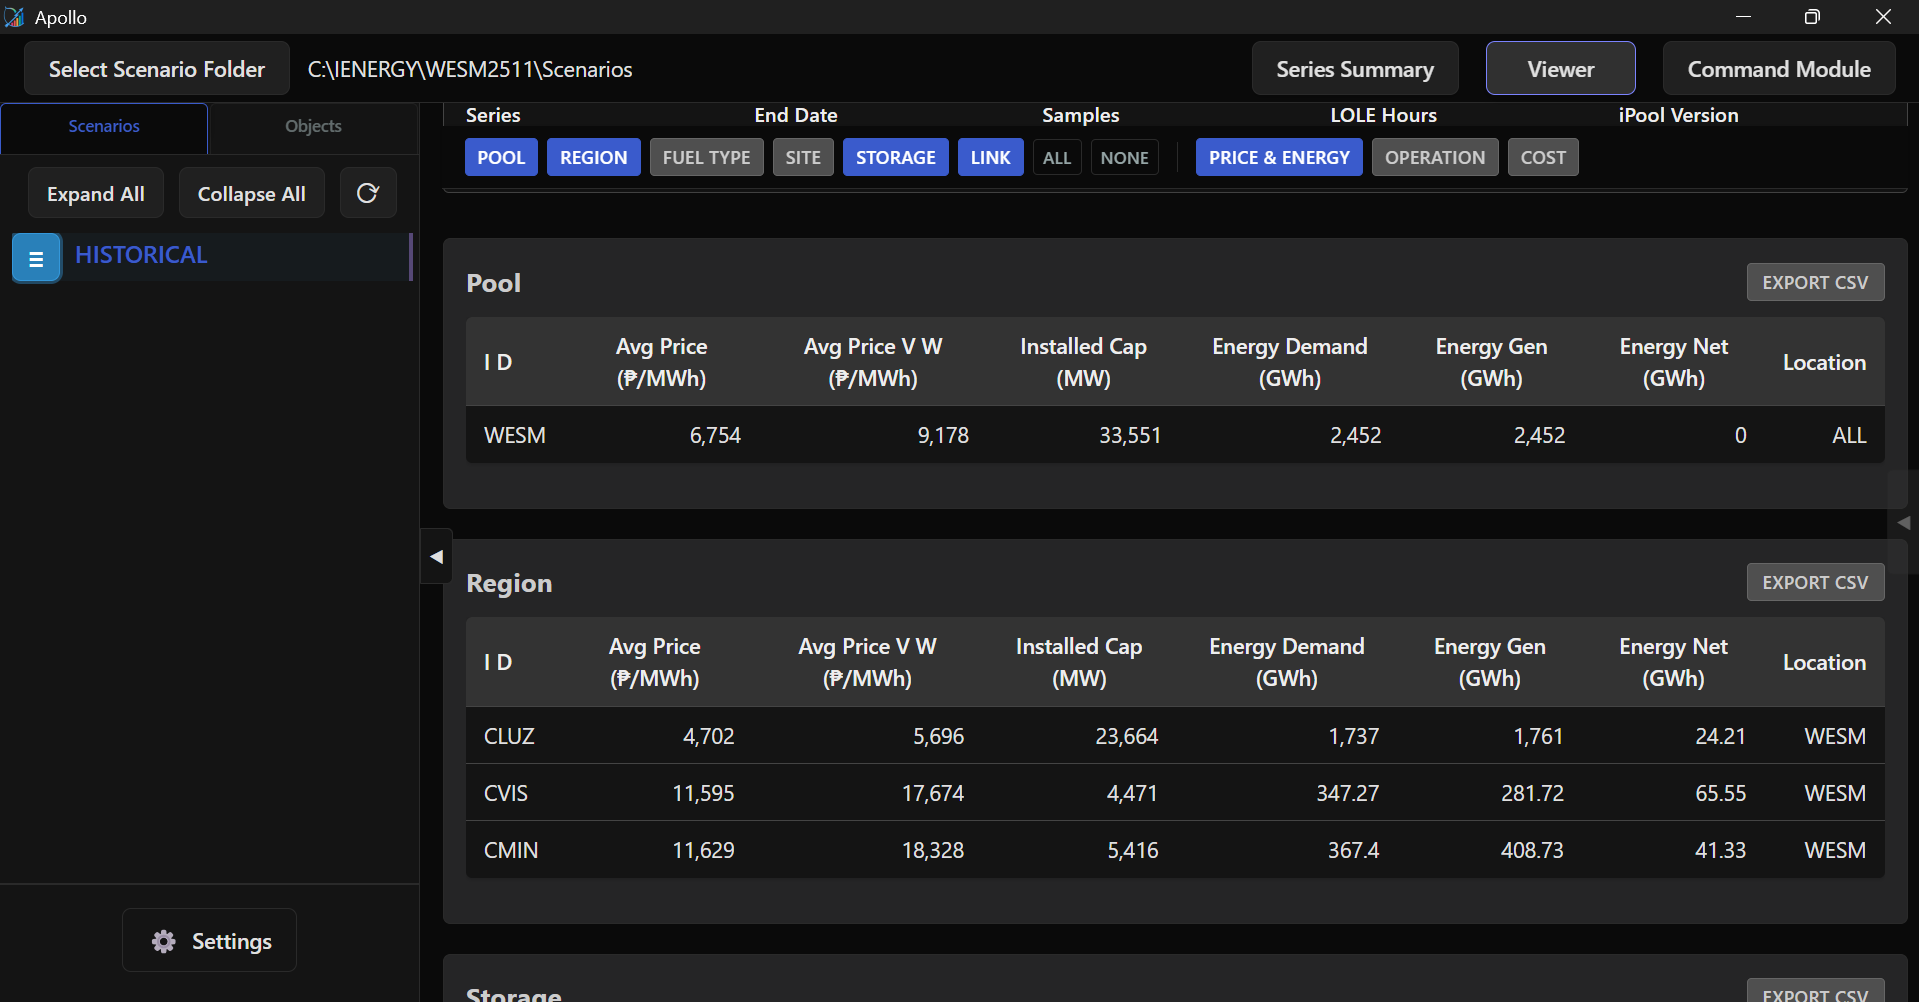Click the Apollo app logo icon

coord(15,17)
